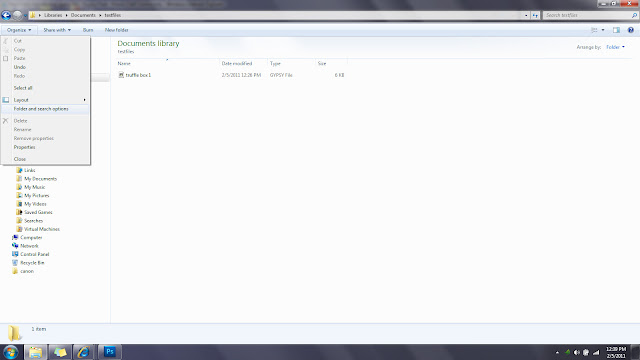Open Internet Explorer from taskbar

tap(84, 352)
